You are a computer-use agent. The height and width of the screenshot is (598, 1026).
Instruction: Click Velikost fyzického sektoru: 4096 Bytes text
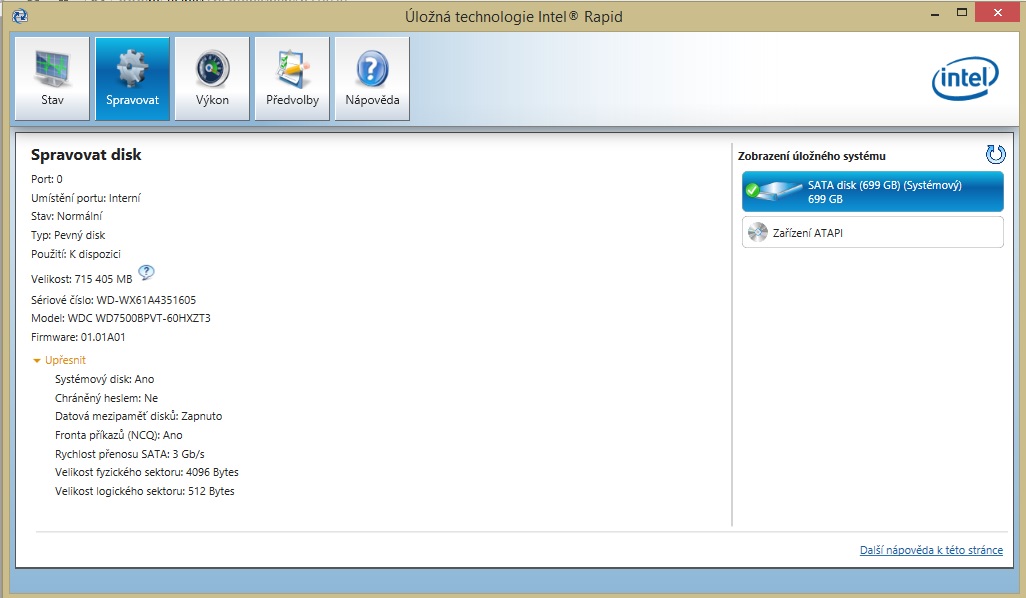click(x=147, y=472)
